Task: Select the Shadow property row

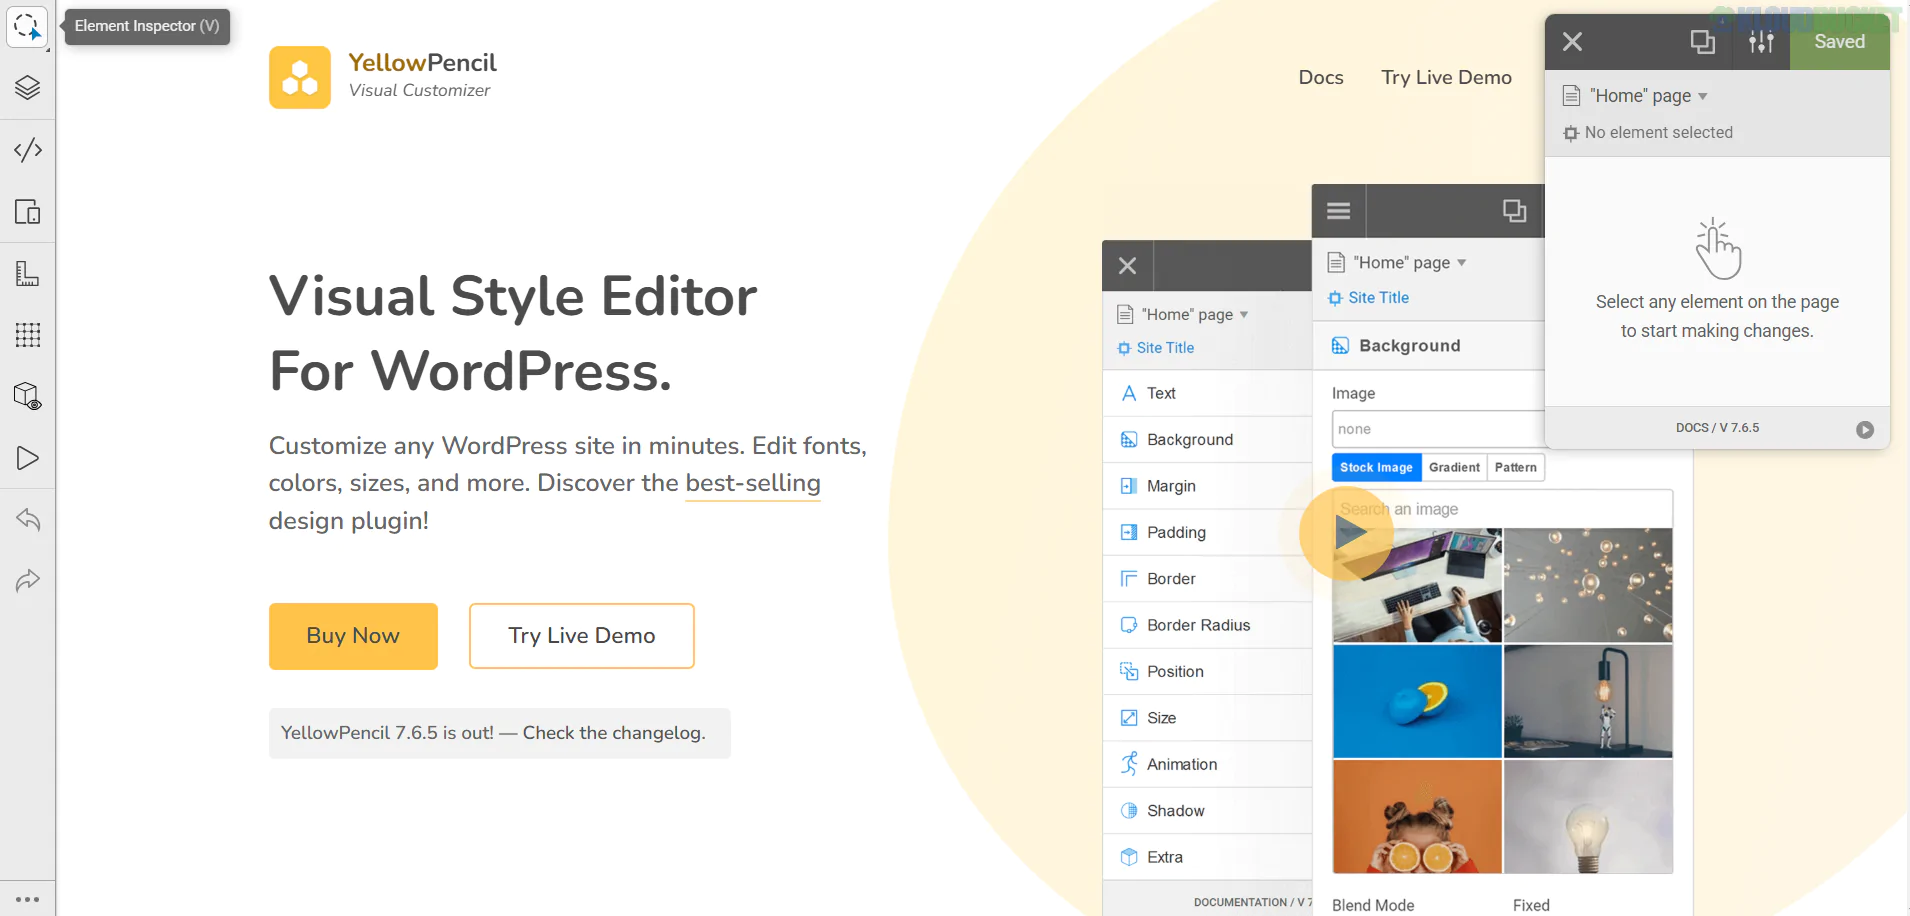Action: pos(1207,811)
